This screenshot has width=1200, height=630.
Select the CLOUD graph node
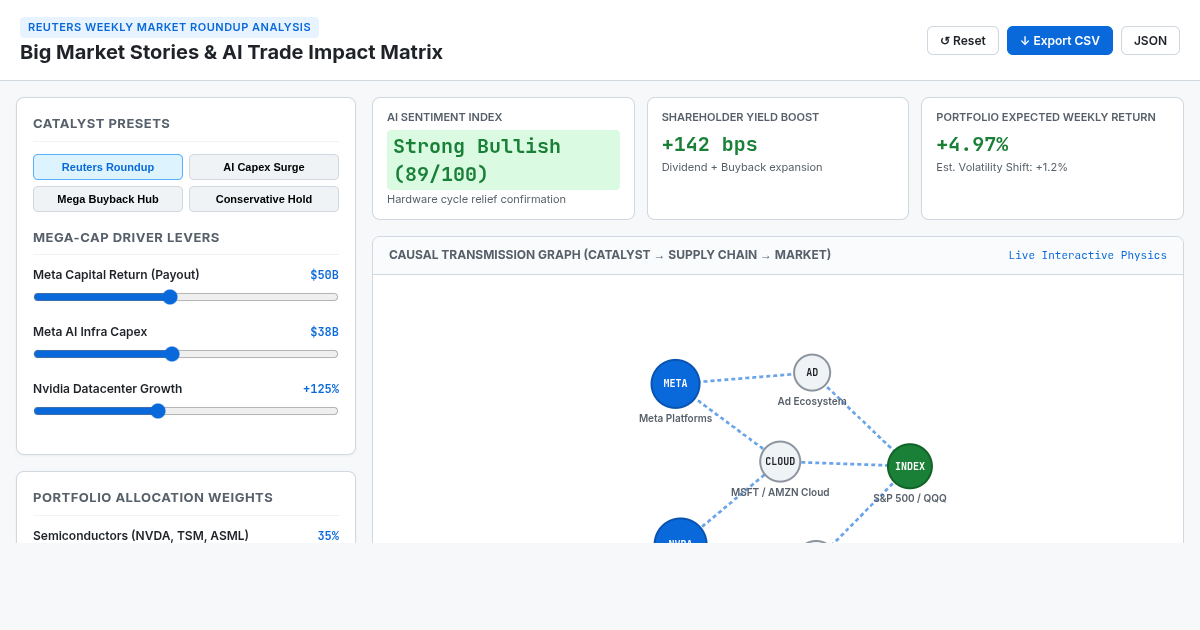coord(780,462)
